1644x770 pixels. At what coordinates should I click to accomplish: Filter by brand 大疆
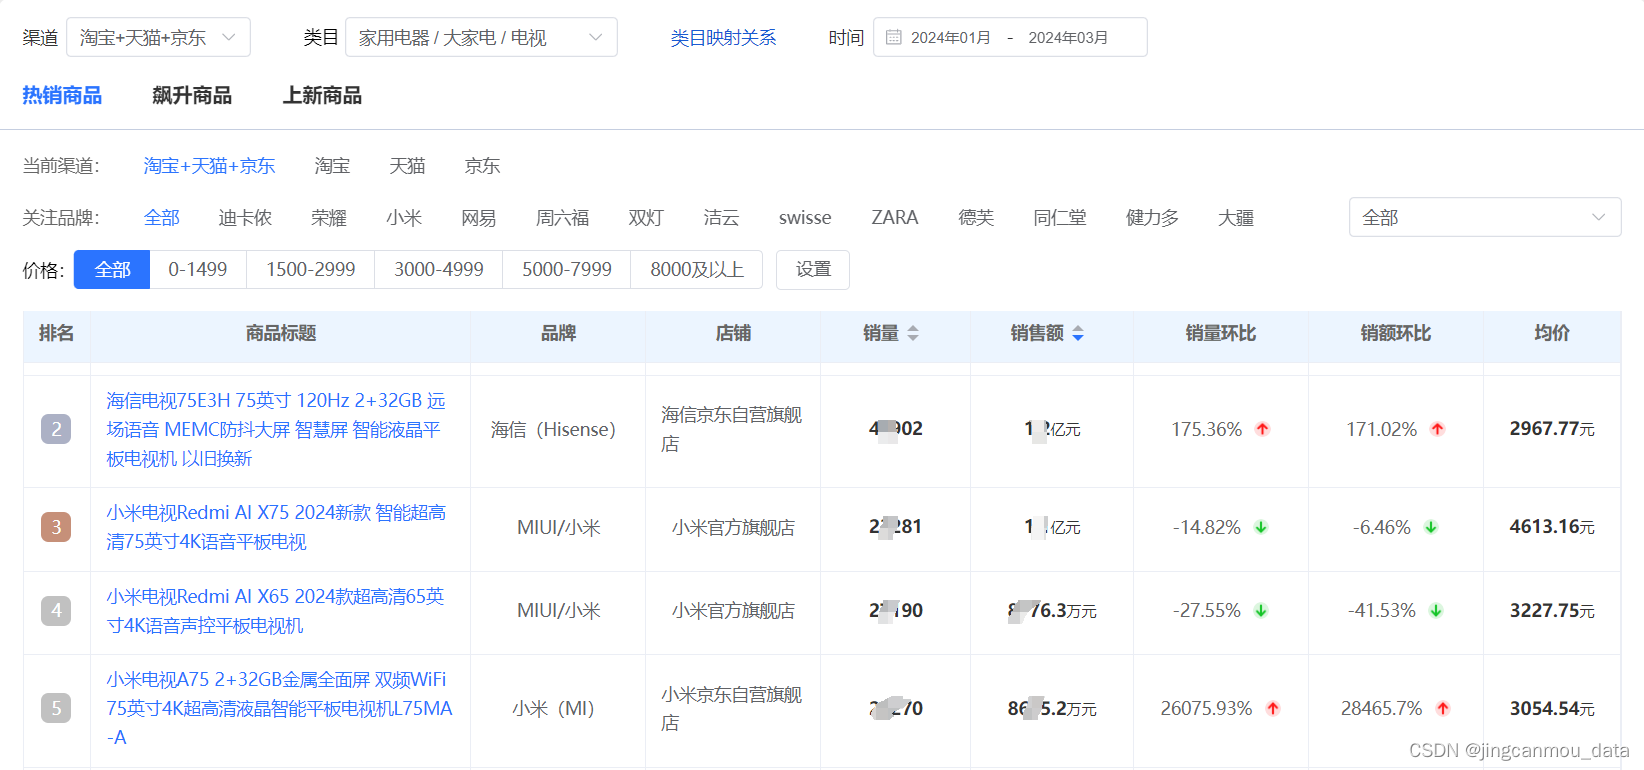click(x=1236, y=218)
